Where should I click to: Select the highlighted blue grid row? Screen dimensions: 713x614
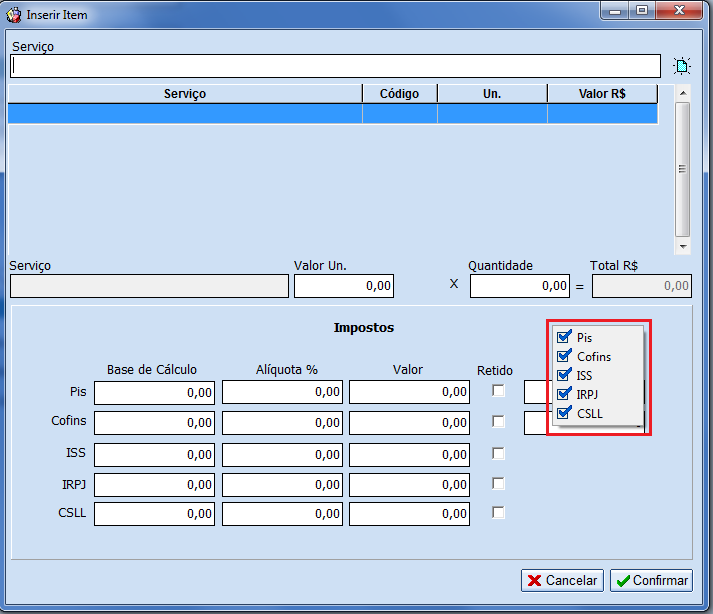pyautogui.click(x=333, y=114)
